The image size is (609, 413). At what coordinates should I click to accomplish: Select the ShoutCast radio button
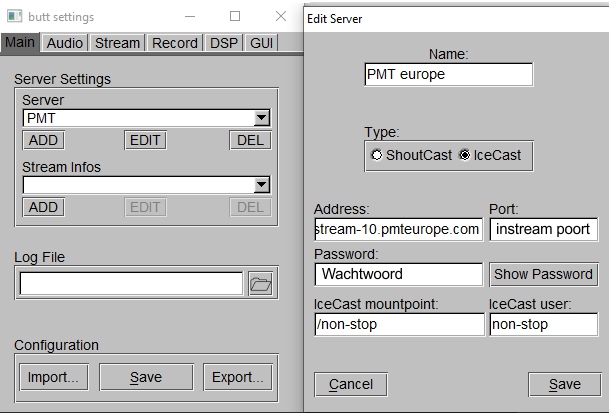[376, 155]
